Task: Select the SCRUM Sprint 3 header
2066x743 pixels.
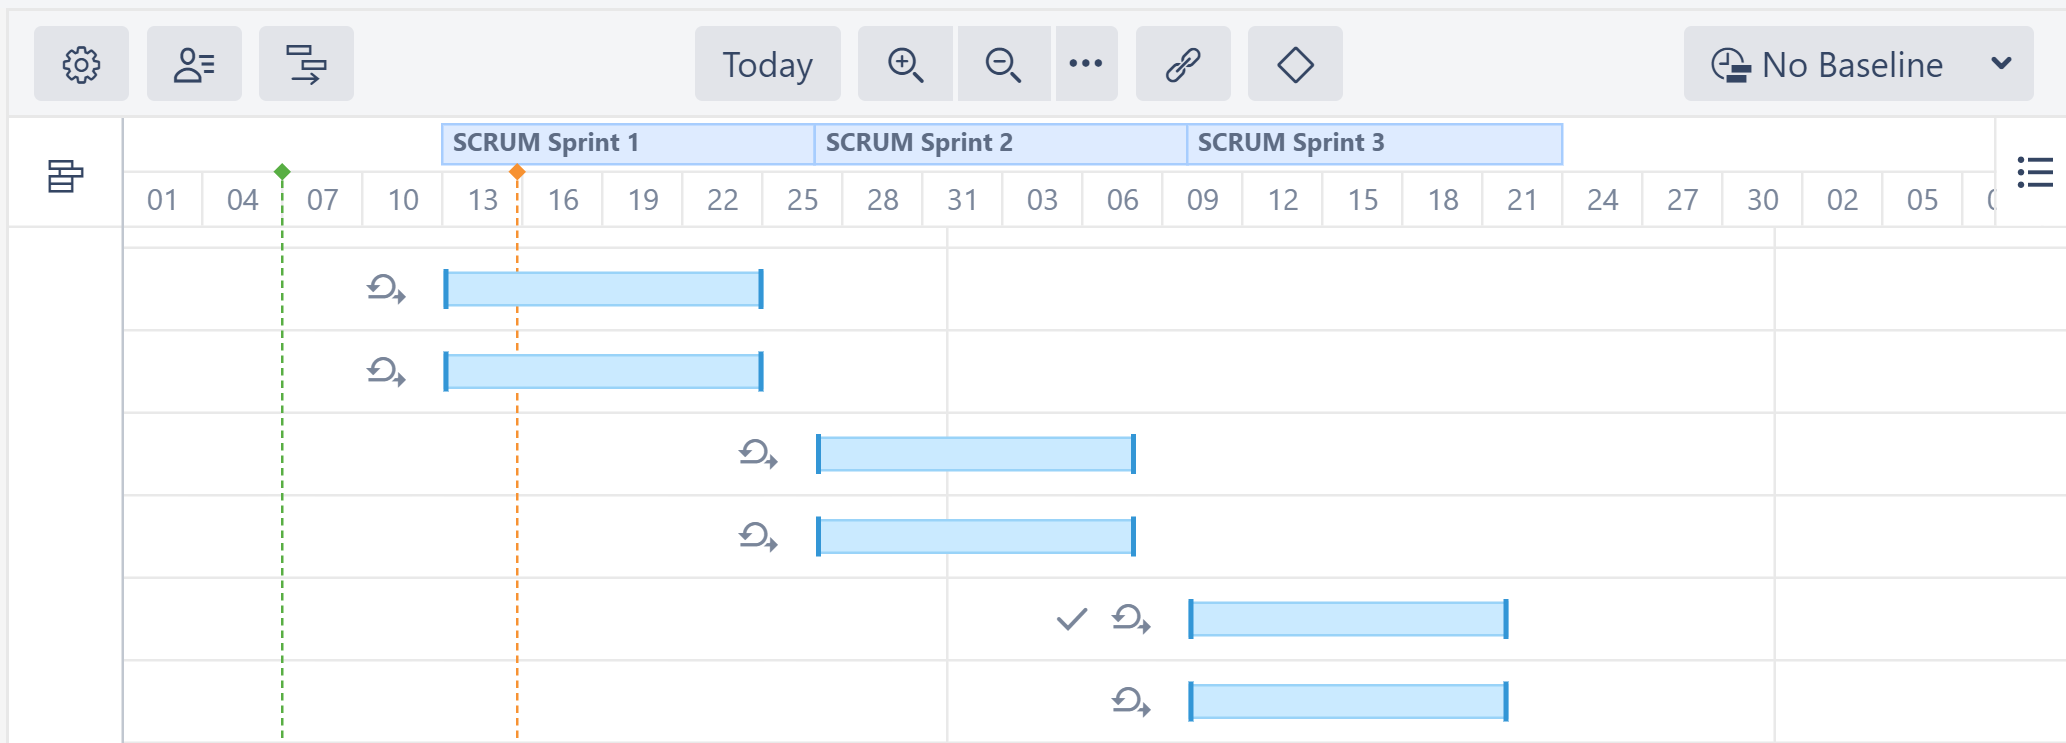Action: click(x=1374, y=143)
